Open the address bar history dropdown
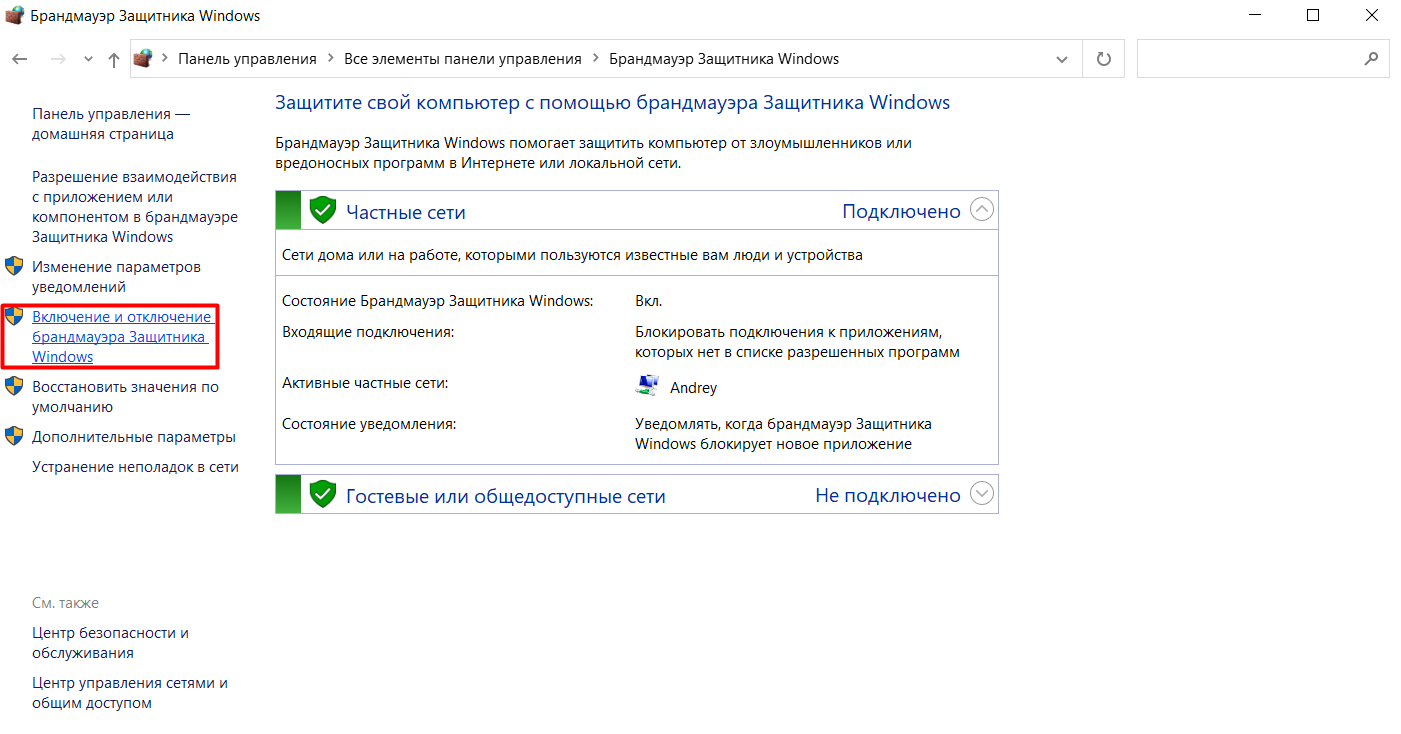Image resolution: width=1401 pixels, height=734 pixels. click(1062, 59)
